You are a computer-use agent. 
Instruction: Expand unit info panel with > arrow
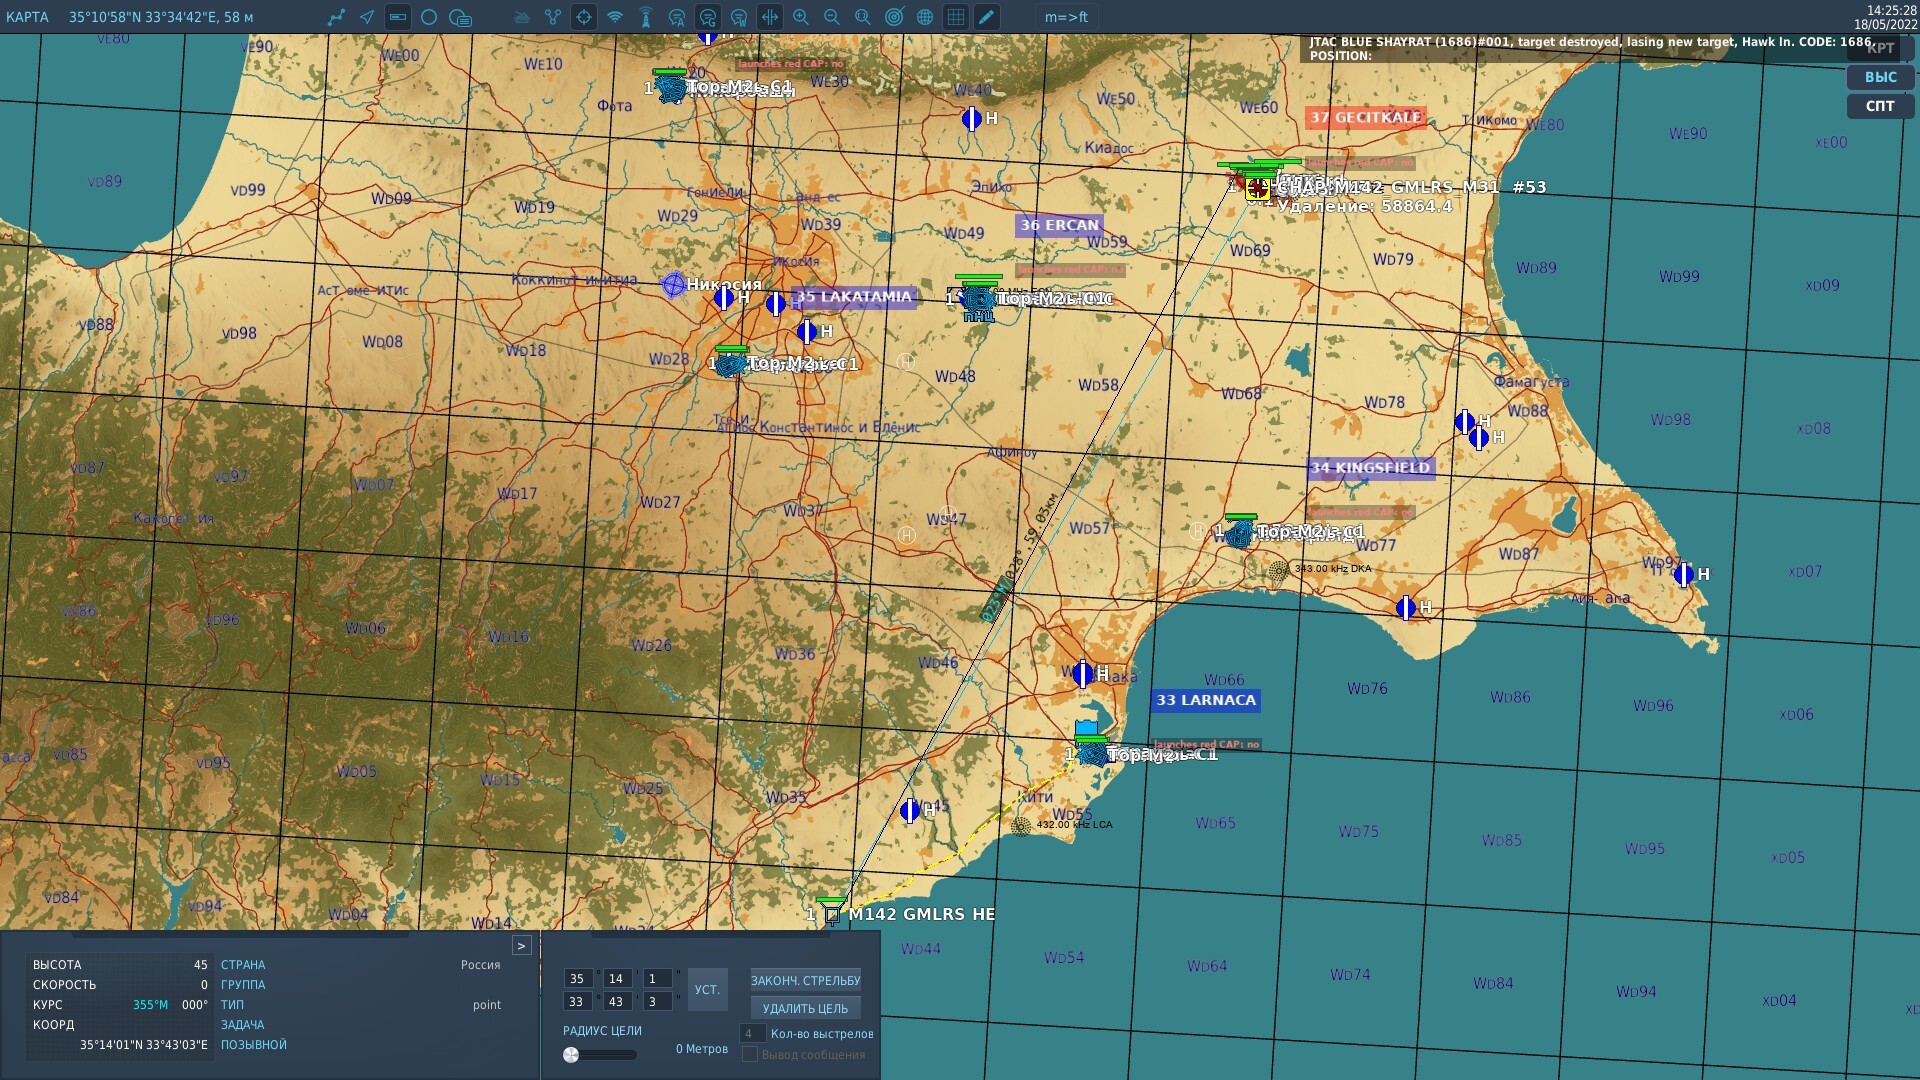[x=521, y=945]
